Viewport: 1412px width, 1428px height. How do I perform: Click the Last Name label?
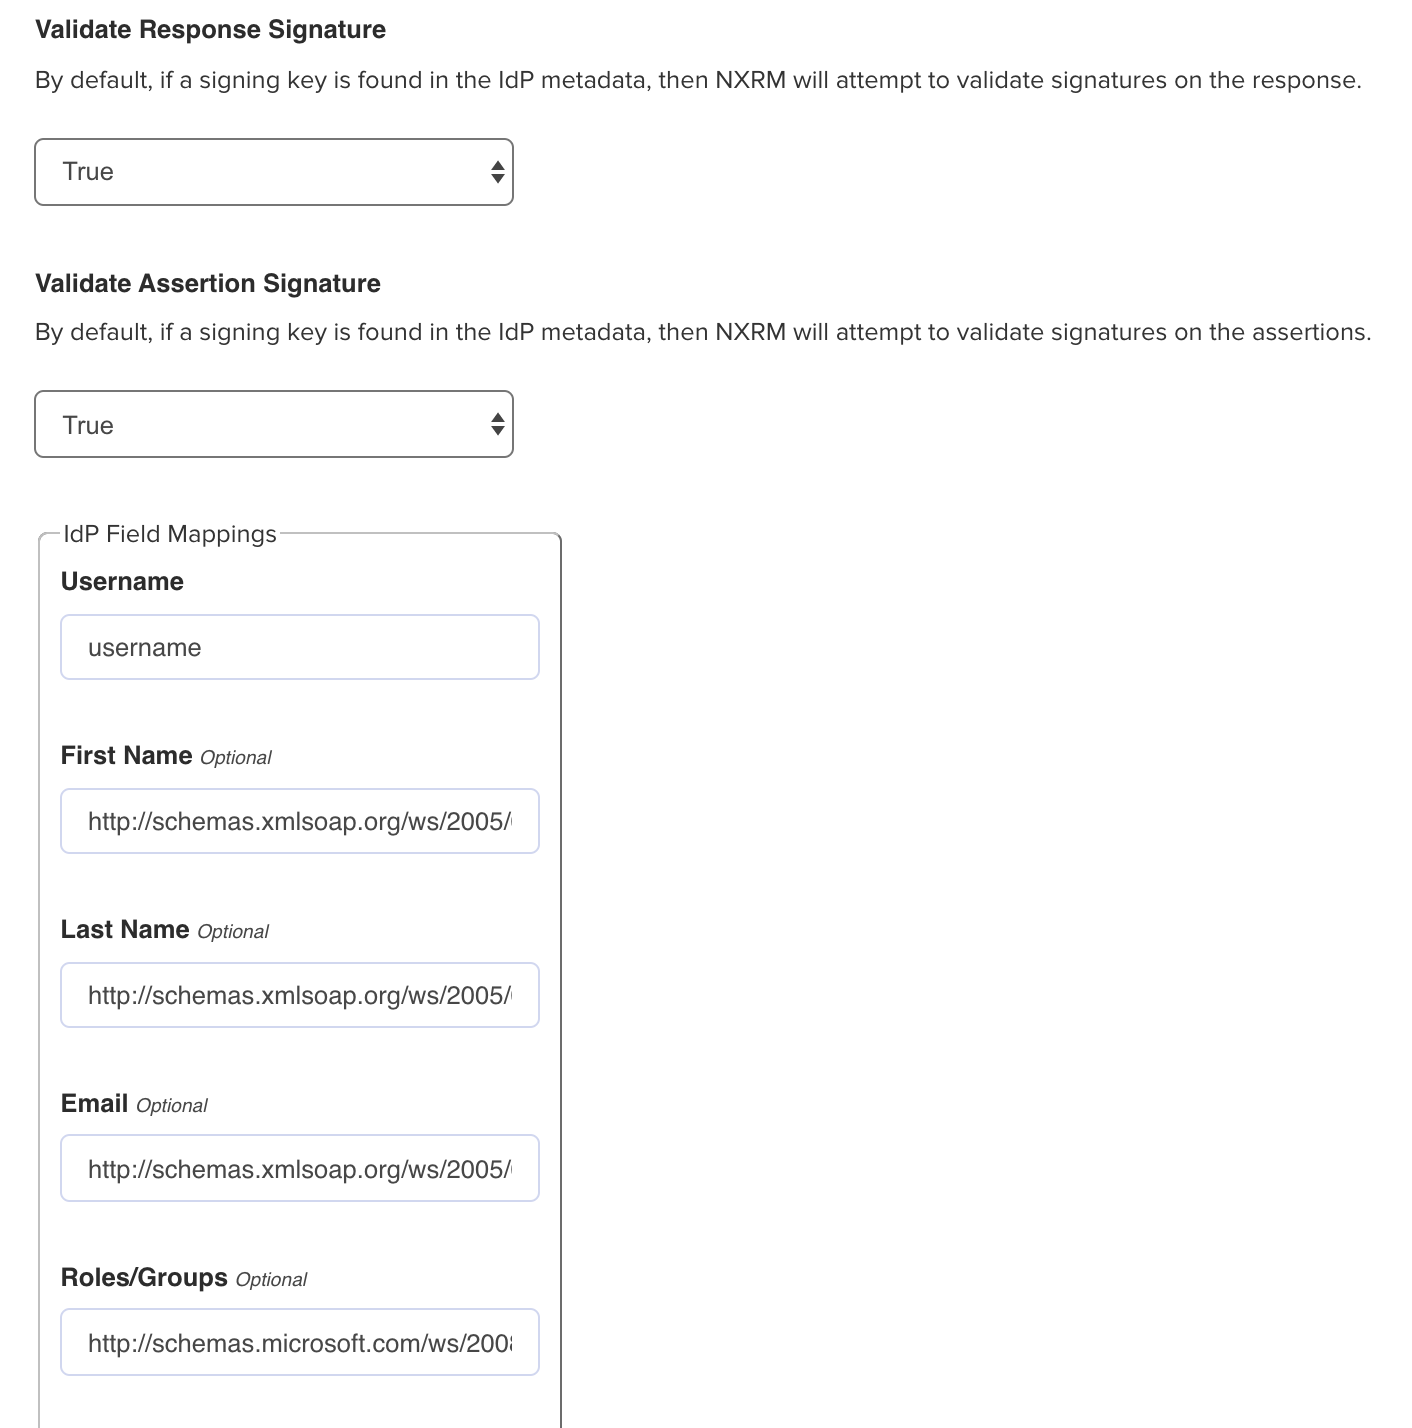pyautogui.click(x=125, y=930)
